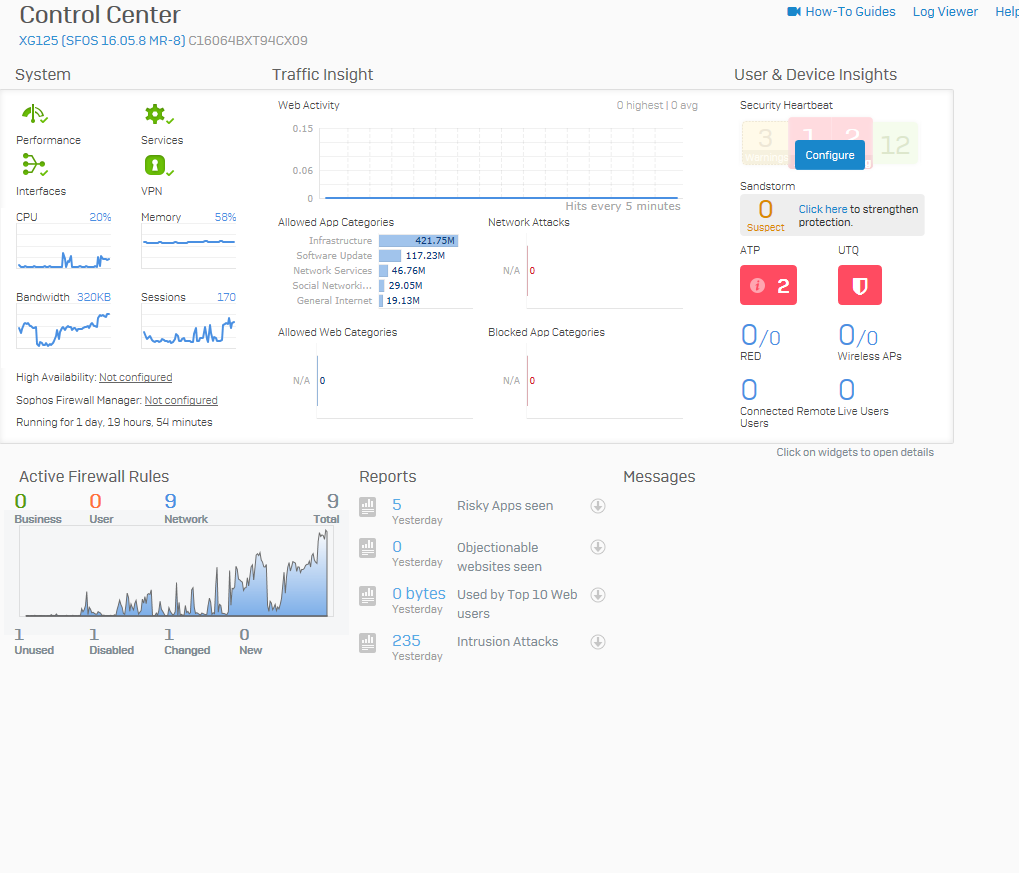
Task: Open the CPU usage graph
Action: click(64, 247)
